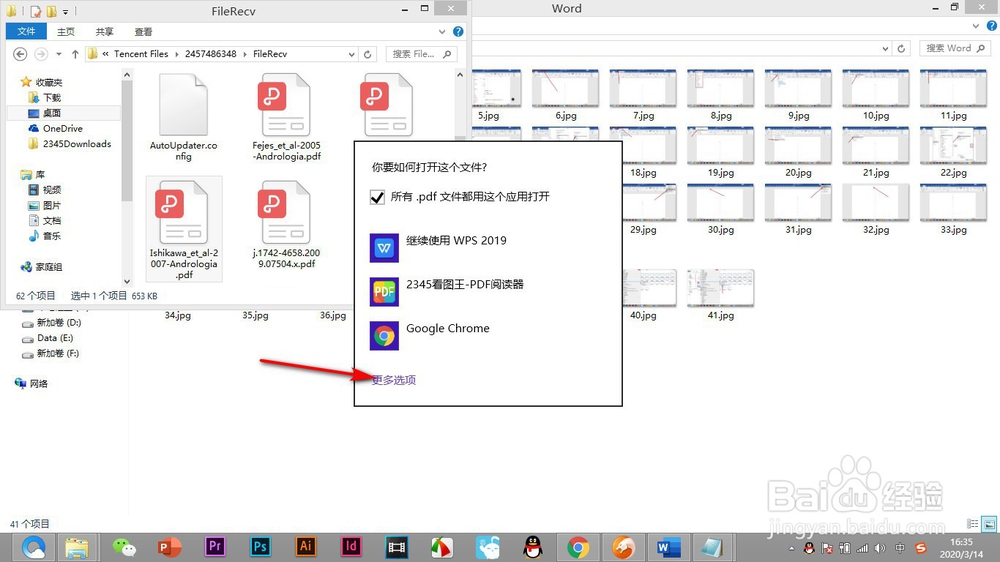Open Photoshop from the taskbar
Screen dimensions: 1000x562
click(260, 547)
